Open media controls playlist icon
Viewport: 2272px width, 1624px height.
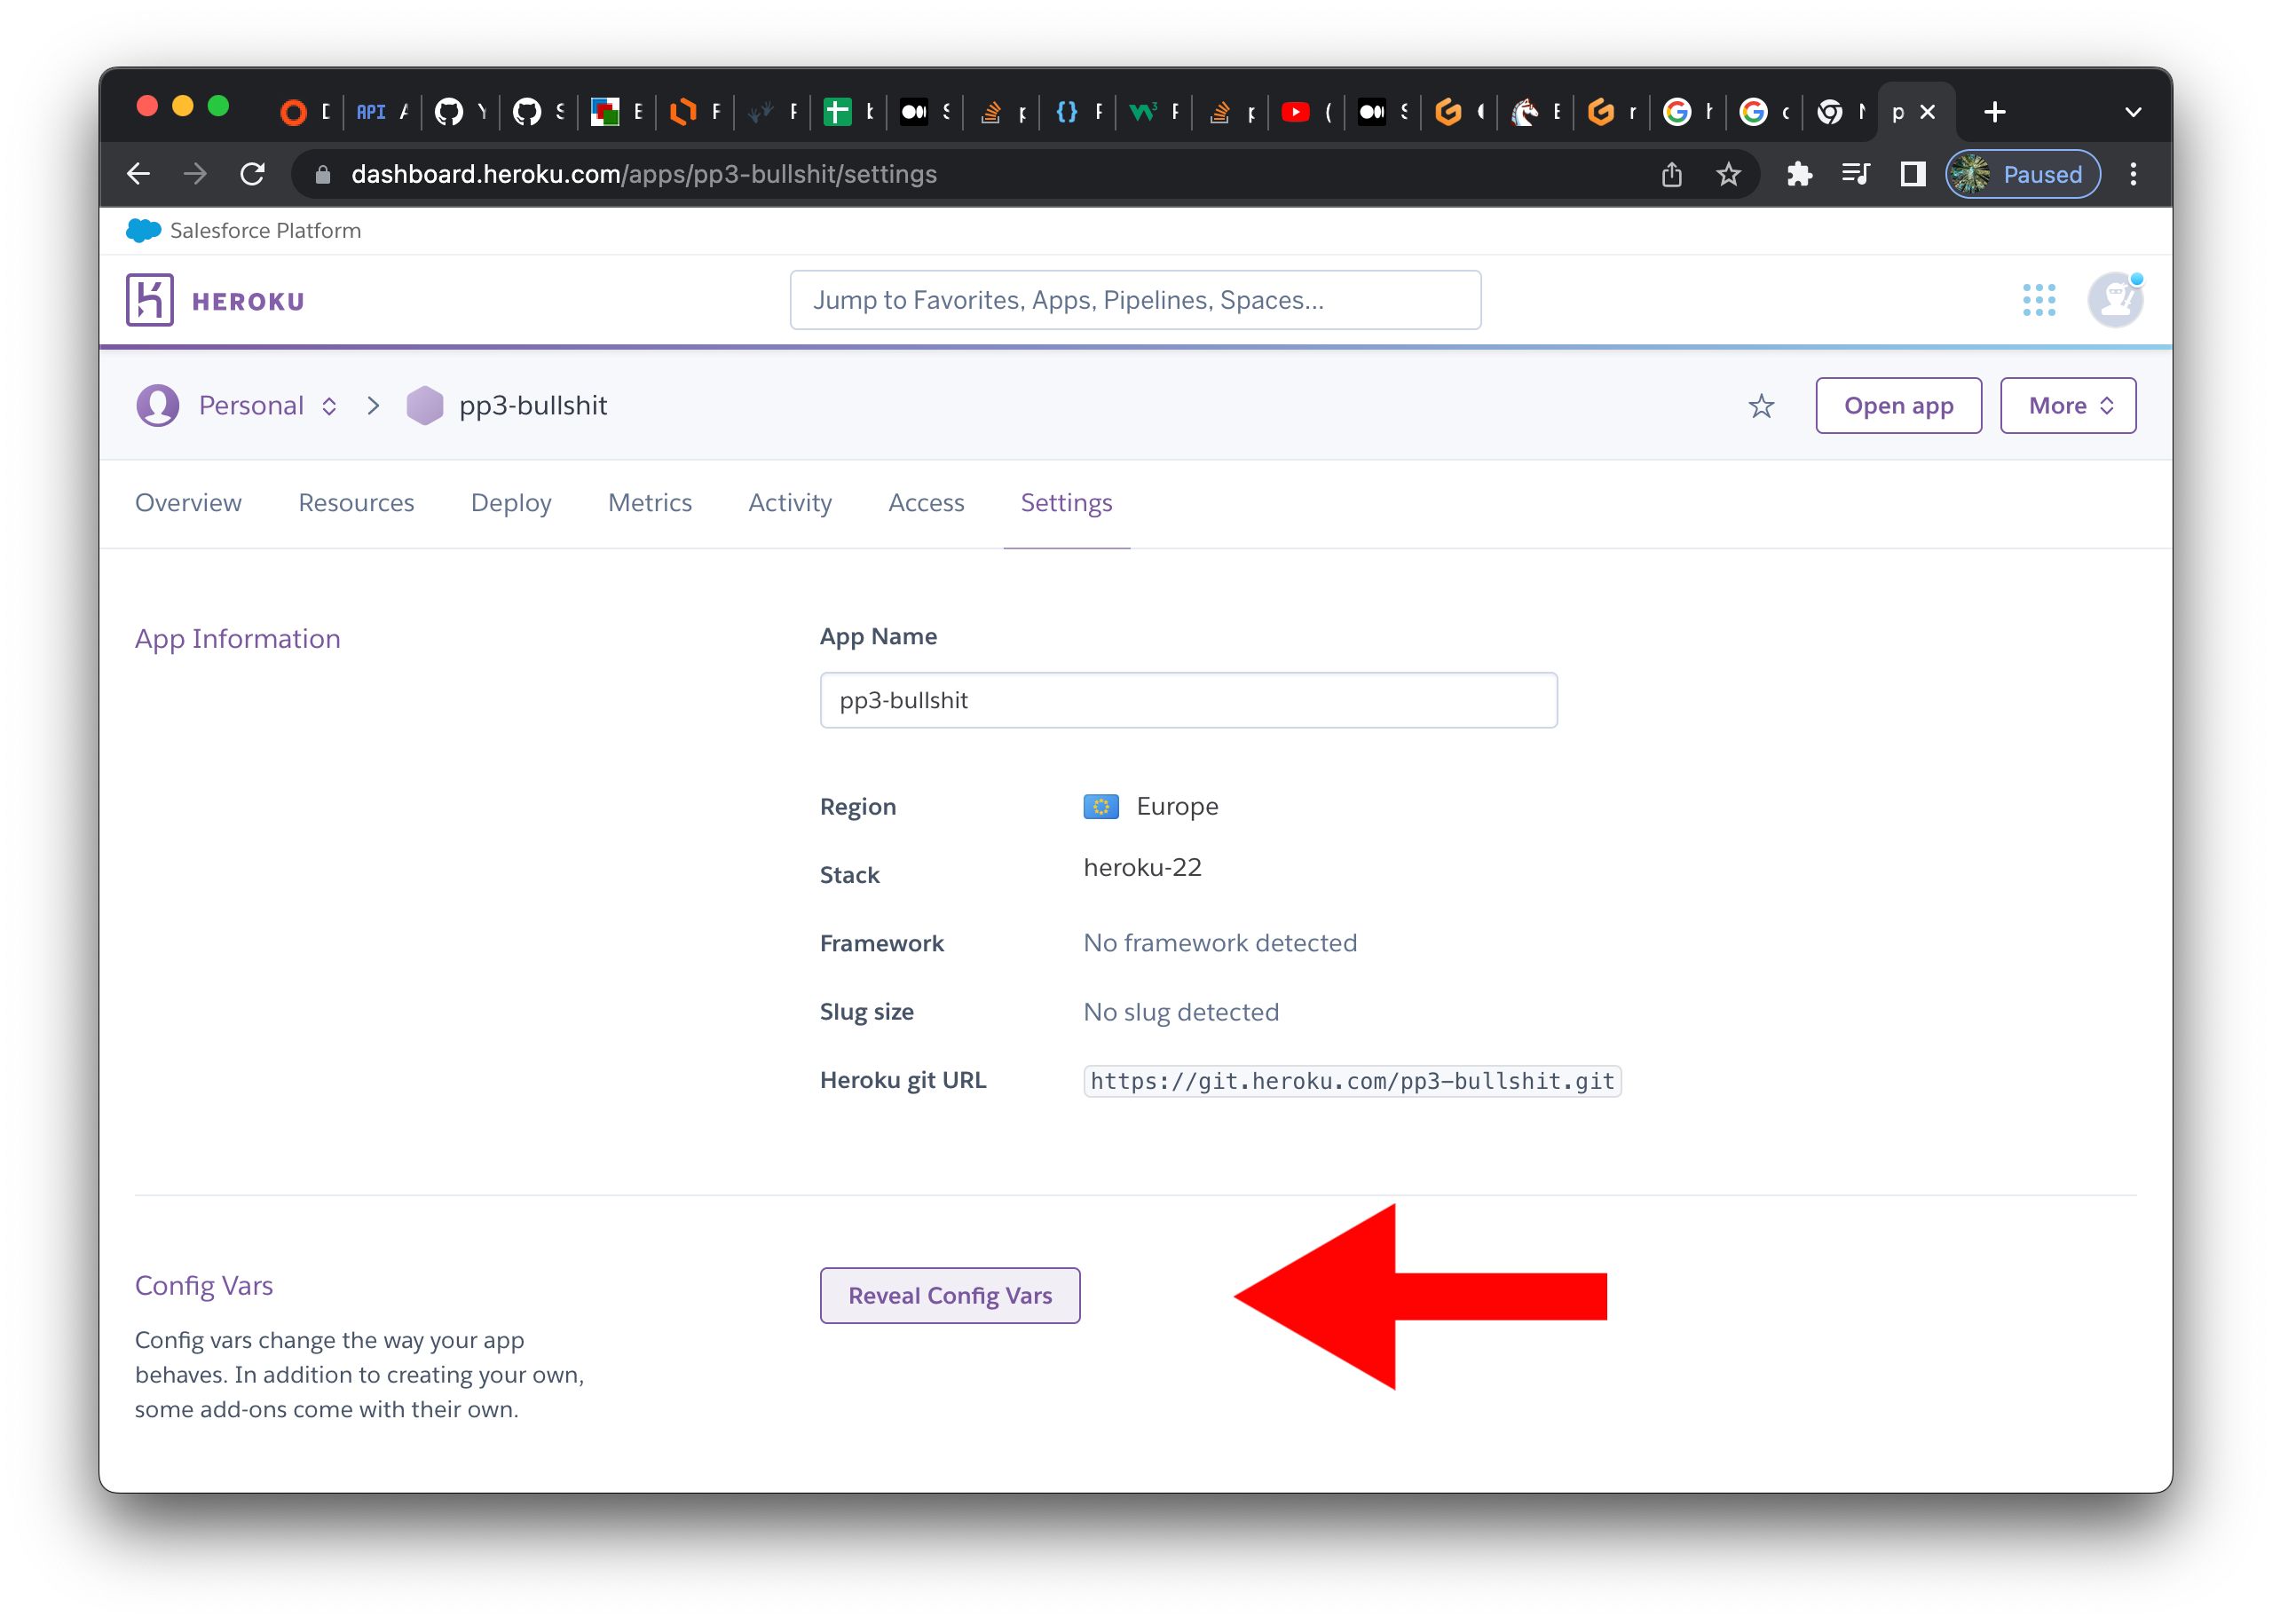click(x=1856, y=175)
